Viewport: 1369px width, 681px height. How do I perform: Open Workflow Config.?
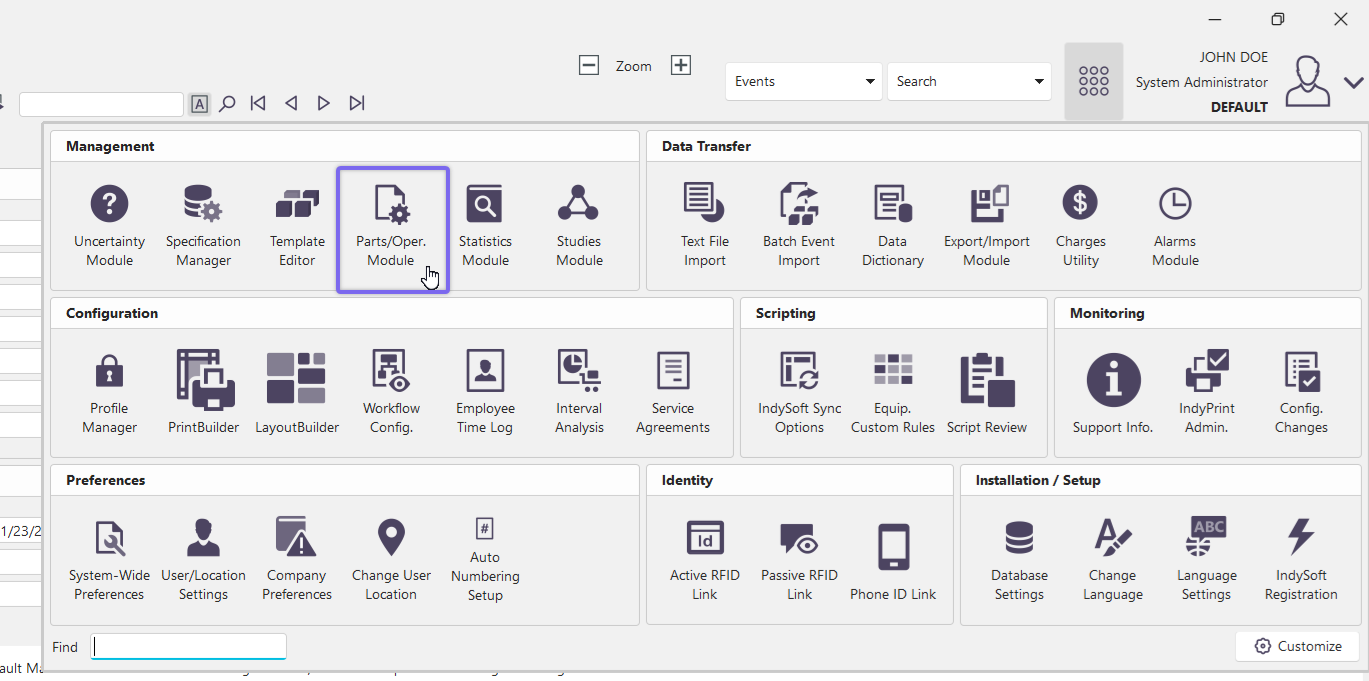point(391,392)
